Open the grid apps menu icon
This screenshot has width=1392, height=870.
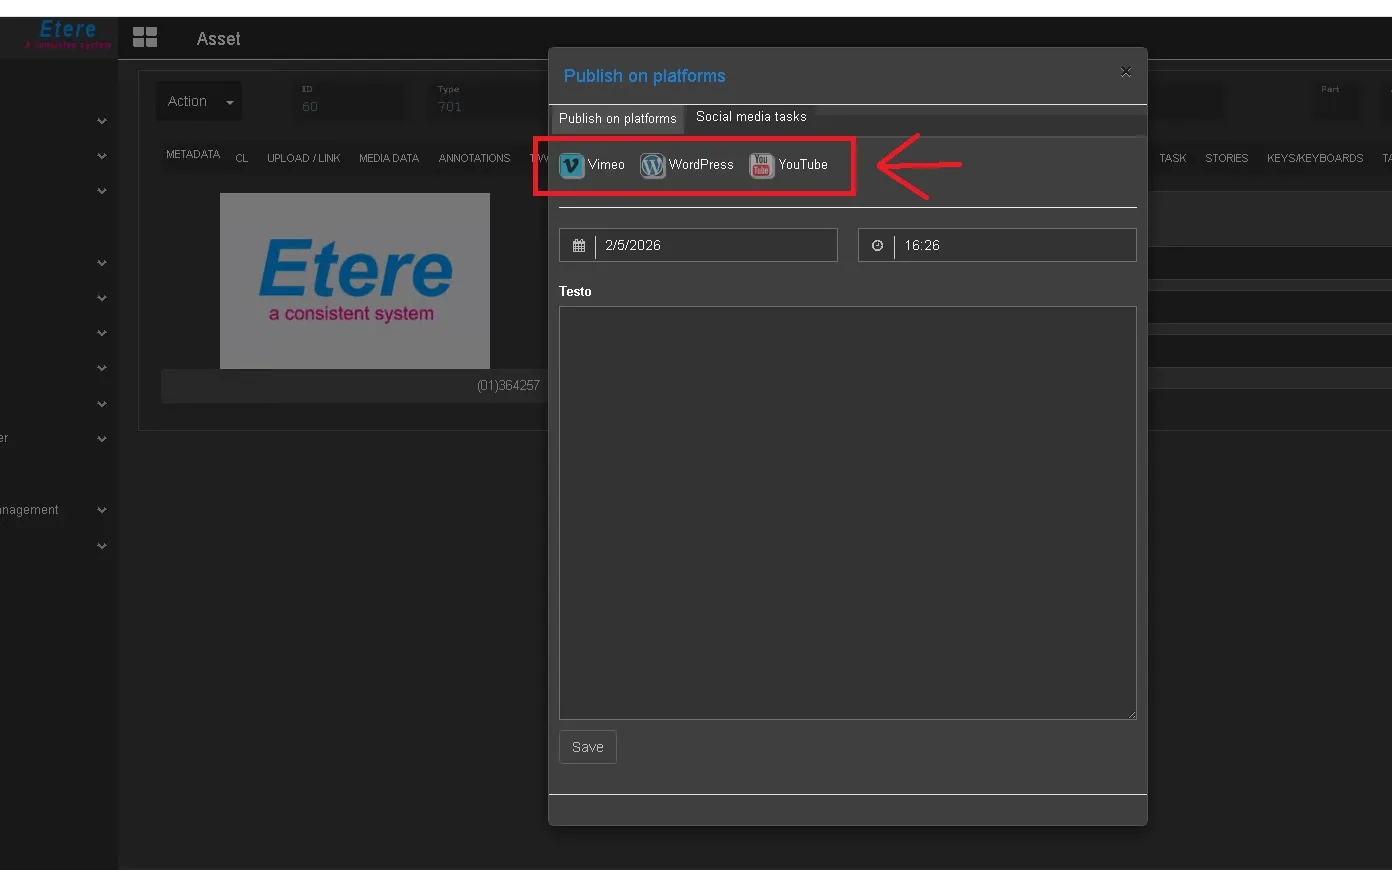coord(145,38)
